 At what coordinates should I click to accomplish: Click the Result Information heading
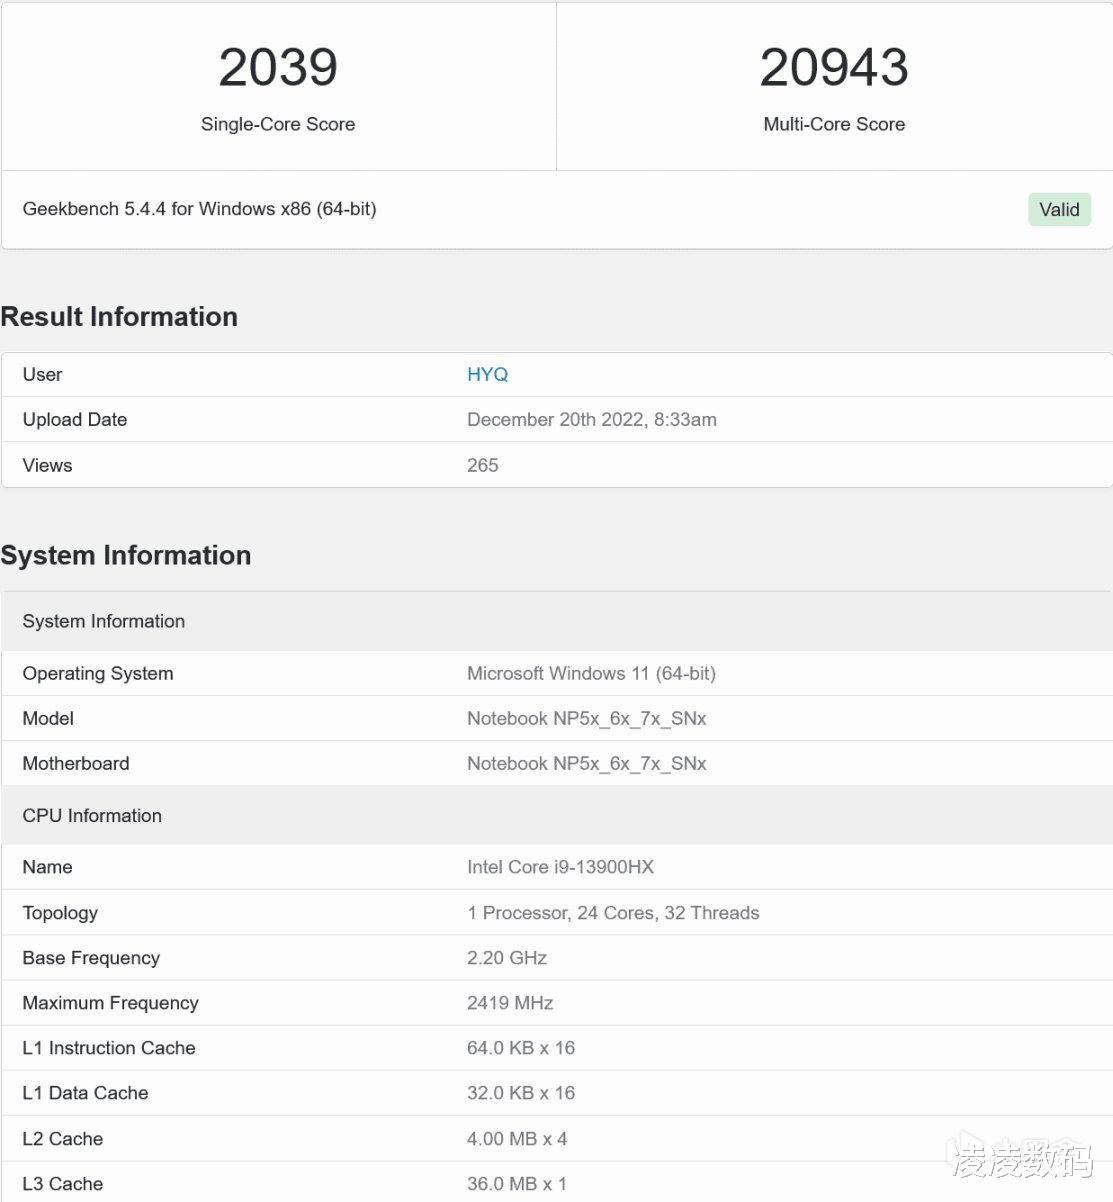point(119,317)
